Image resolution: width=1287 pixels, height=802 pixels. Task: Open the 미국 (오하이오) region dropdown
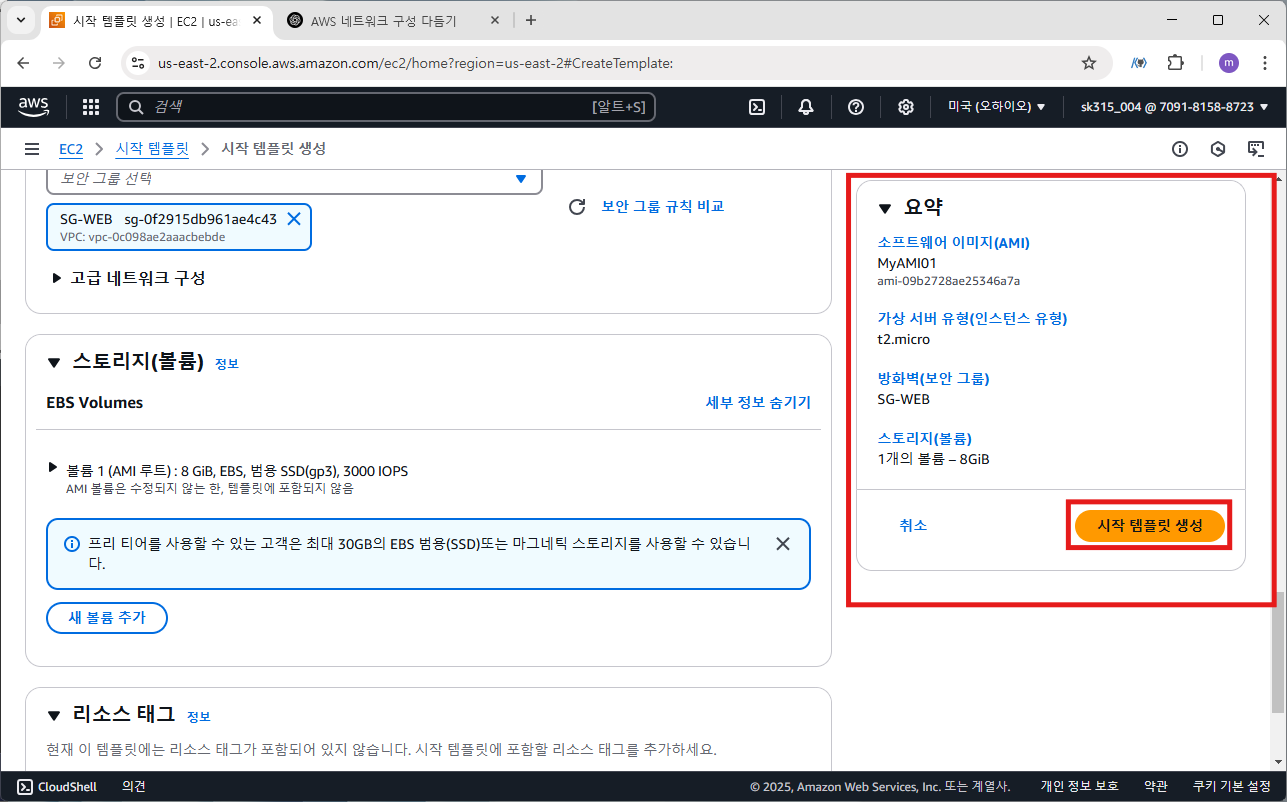(996, 107)
